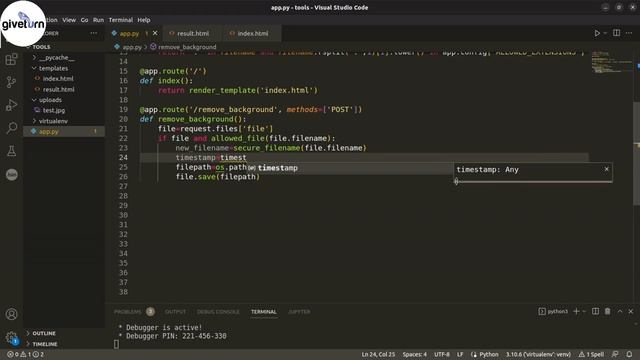
Task: Open index.html in the explorer tree
Action: click(58, 79)
